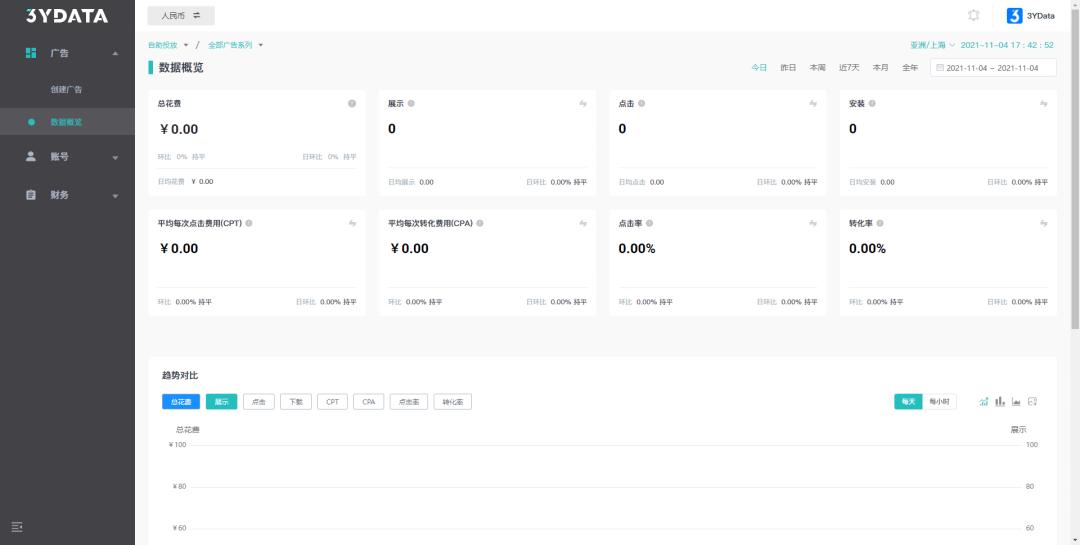This screenshot has width=1080, height=545.
Task: Select the 近7天 date range tab
Action: tap(849, 68)
